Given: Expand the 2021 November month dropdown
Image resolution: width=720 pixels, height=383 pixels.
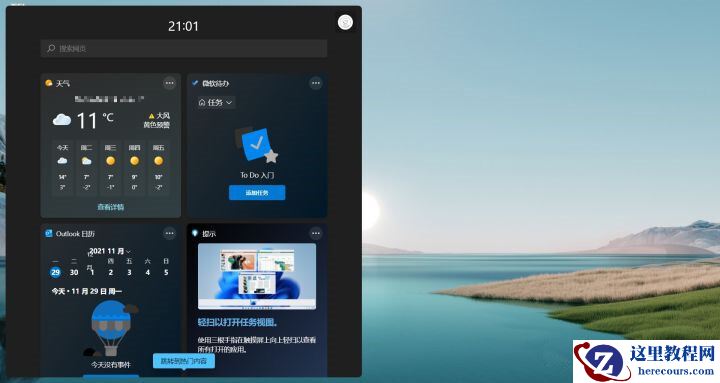Looking at the screenshot, I should tap(110, 251).
